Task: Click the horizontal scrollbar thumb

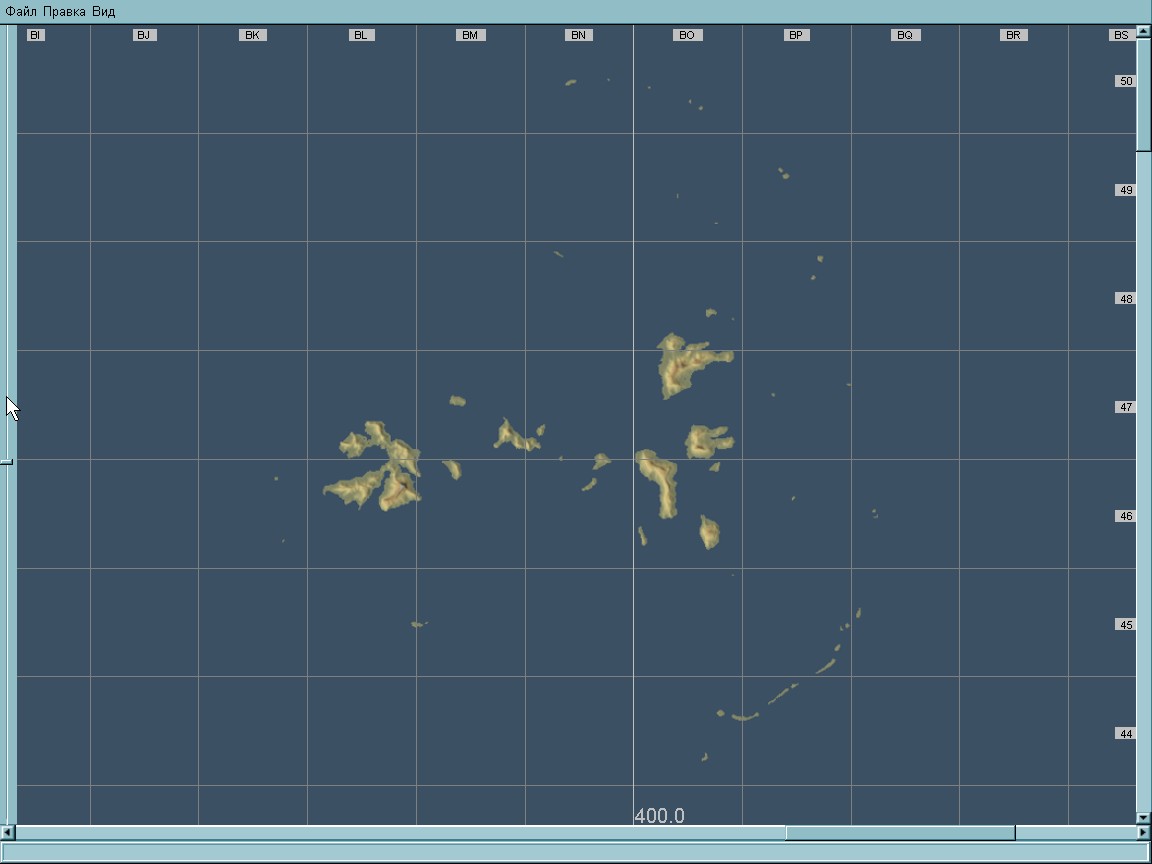Action: 900,832
